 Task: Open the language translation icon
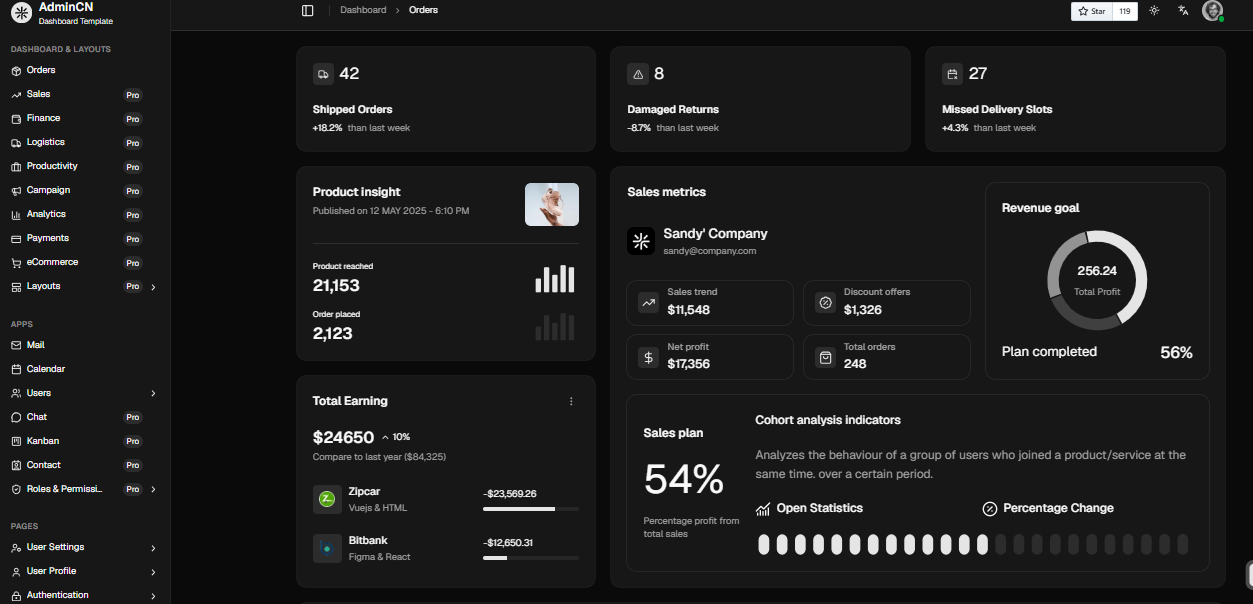point(1183,11)
